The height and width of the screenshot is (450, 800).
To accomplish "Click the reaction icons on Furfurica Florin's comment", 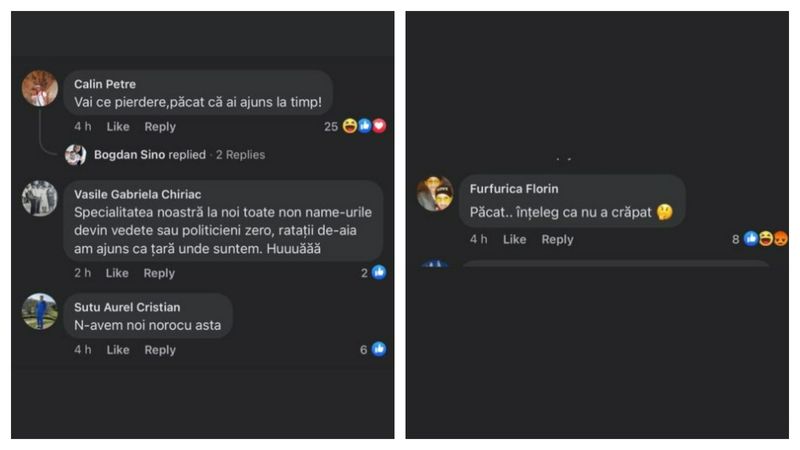I will click(766, 239).
